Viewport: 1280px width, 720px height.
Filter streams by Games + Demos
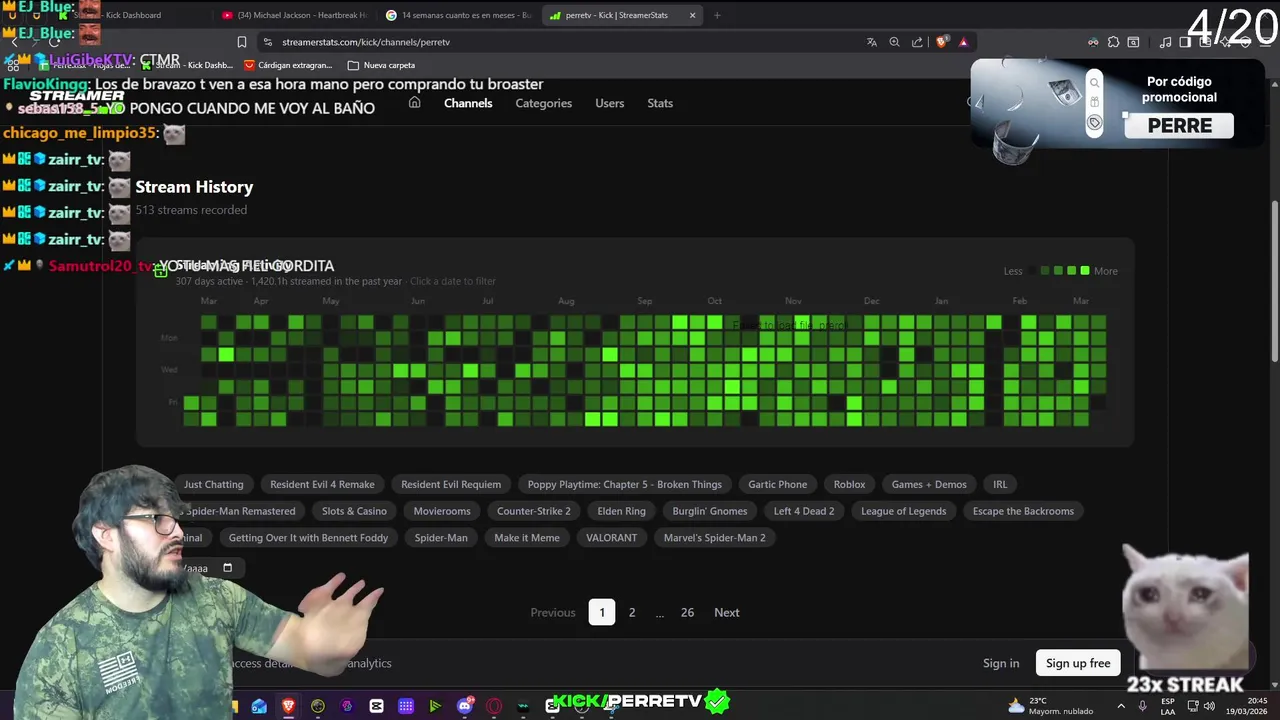[929, 484]
